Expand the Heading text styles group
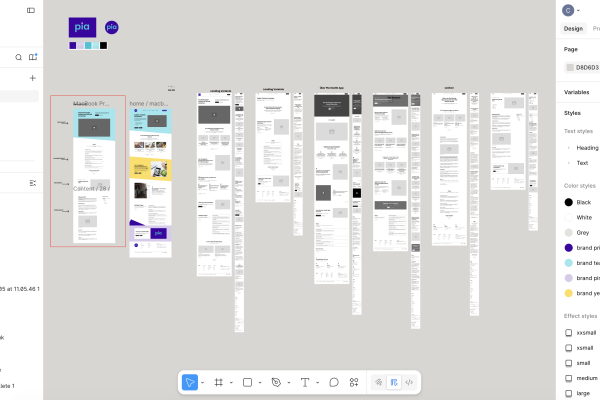 coord(569,148)
